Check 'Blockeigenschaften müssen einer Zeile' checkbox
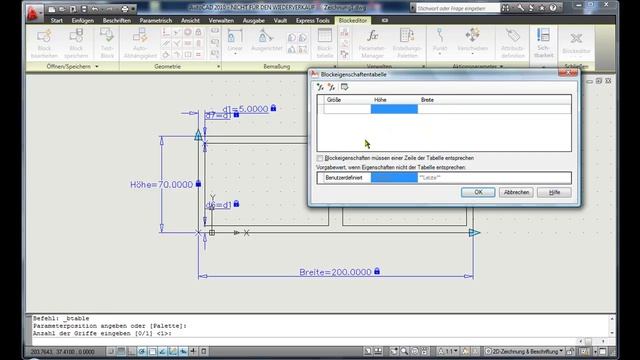 tap(320, 158)
